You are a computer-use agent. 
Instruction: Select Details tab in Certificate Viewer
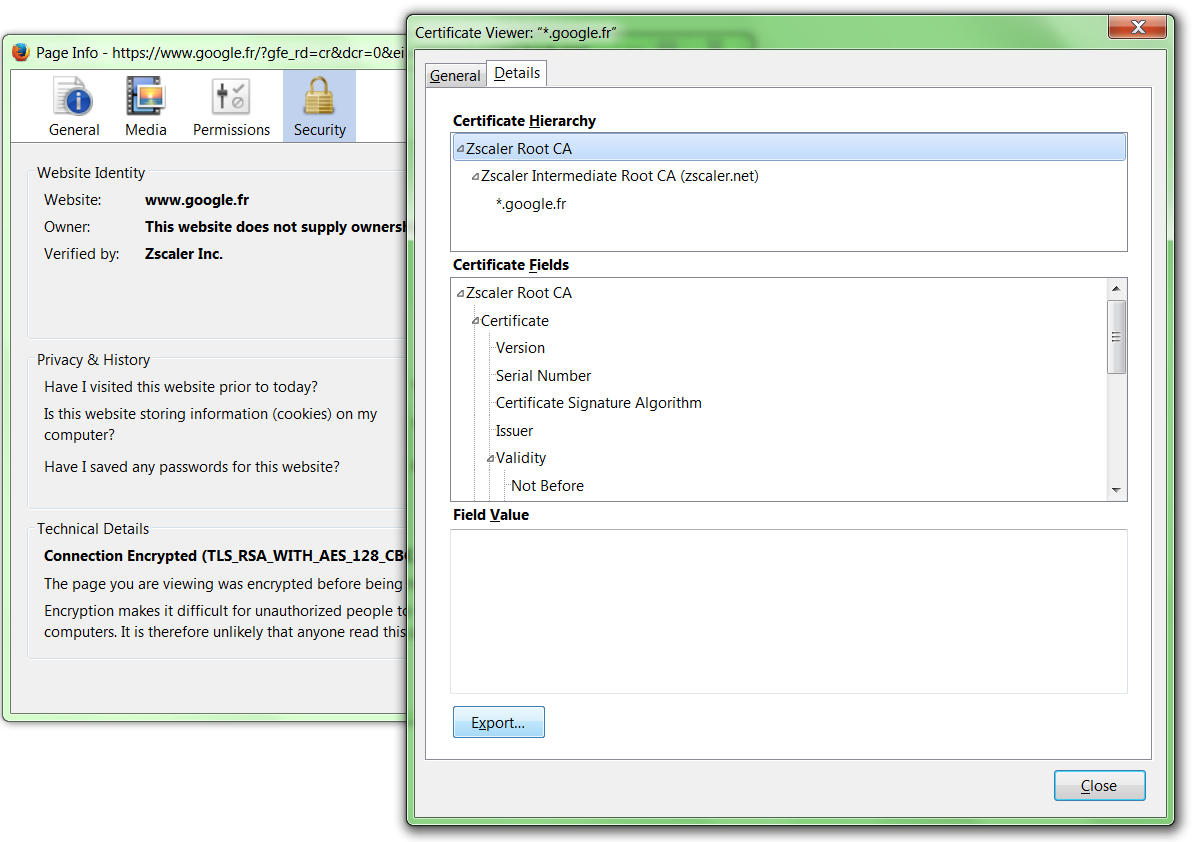[x=517, y=73]
